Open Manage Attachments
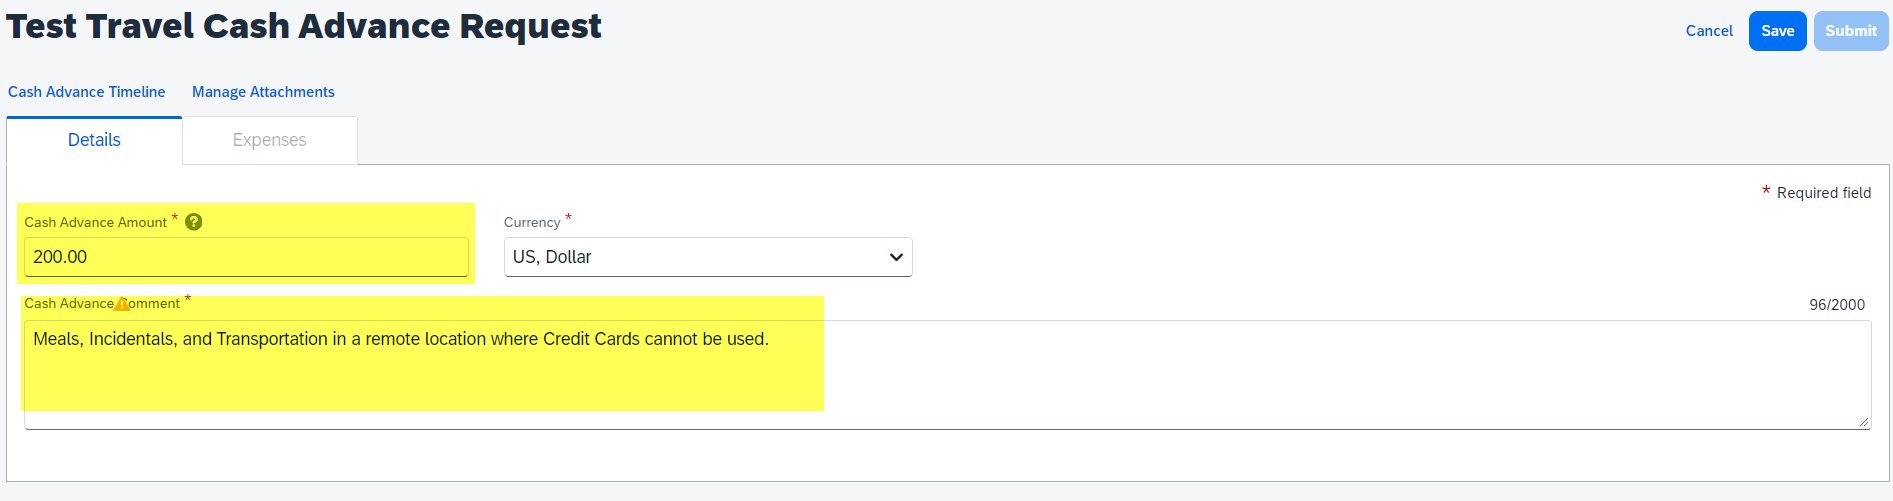Image resolution: width=1893 pixels, height=501 pixels. [263, 92]
